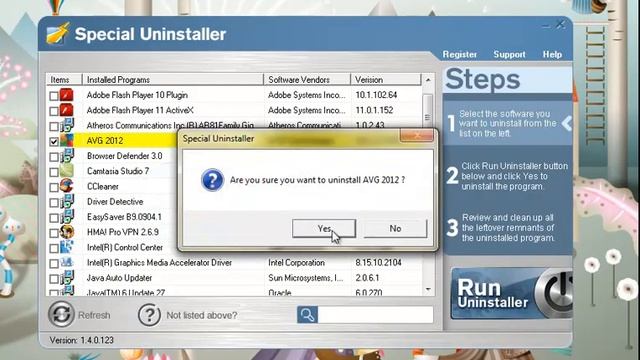The height and width of the screenshot is (360, 640).
Task: Click Intel Graphics Media Accelerator icon
Action: [67, 262]
